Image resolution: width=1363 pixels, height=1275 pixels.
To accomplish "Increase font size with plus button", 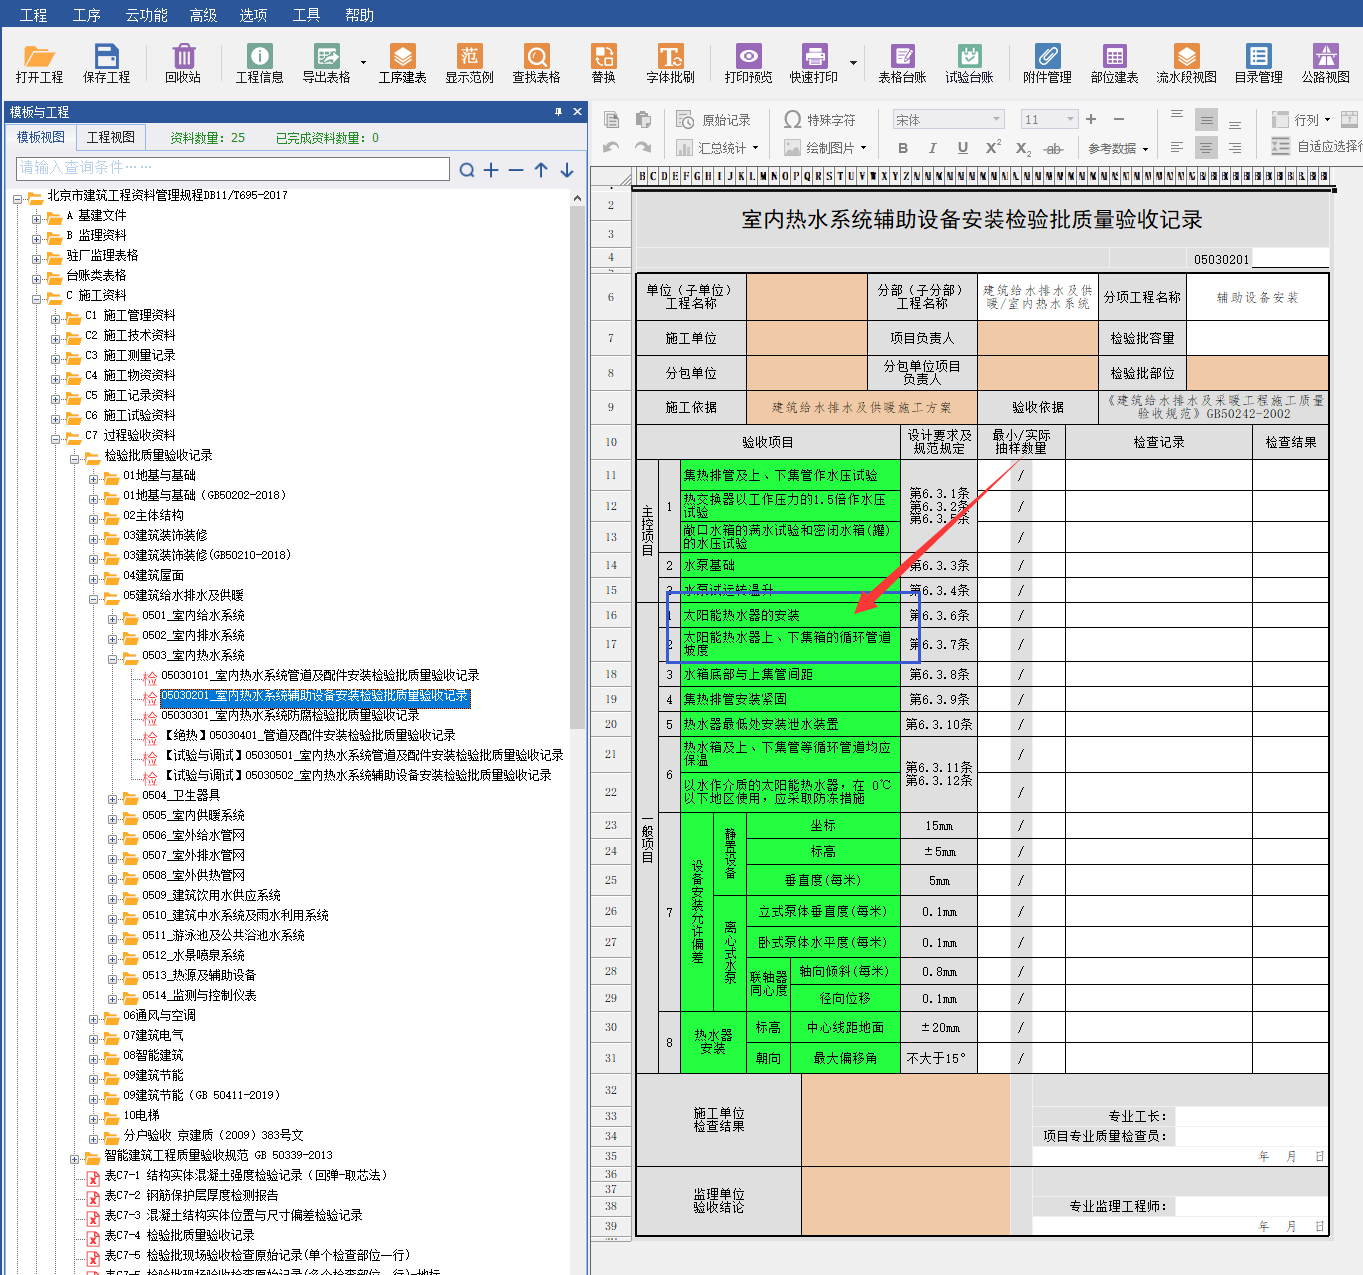I will [x=1091, y=120].
